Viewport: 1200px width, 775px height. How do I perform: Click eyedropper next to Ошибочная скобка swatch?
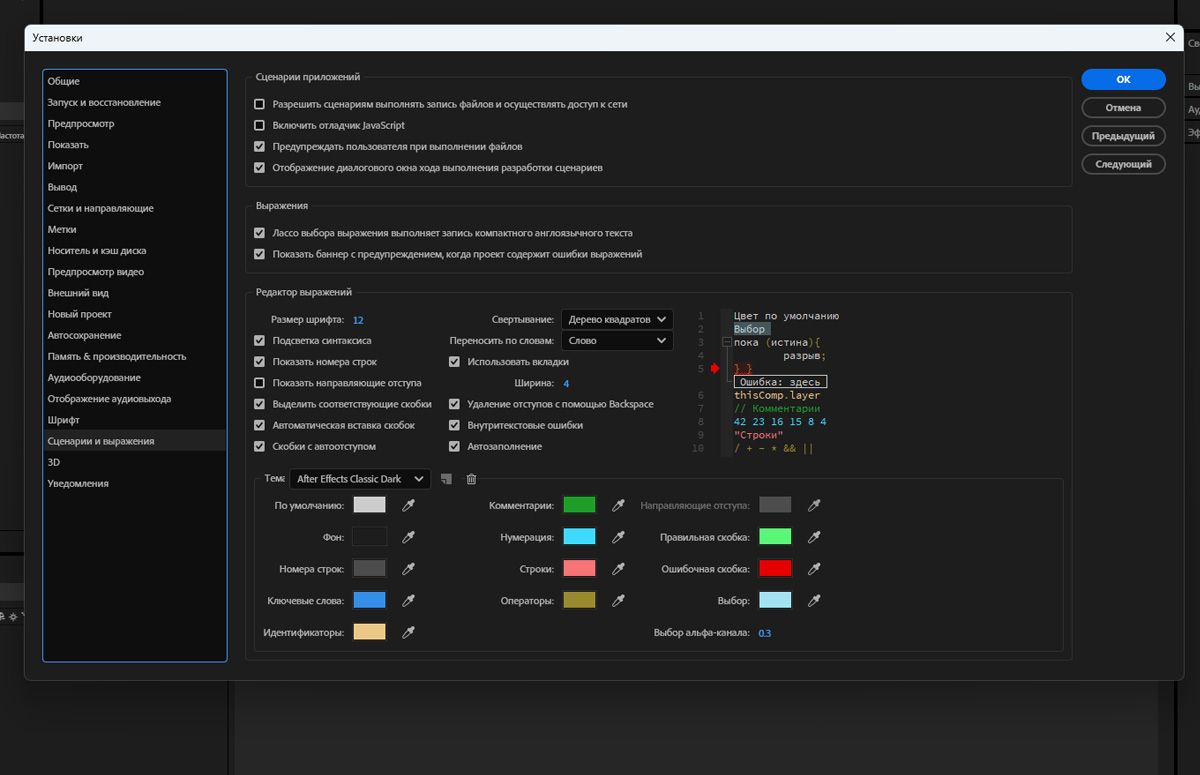pyautogui.click(x=814, y=569)
